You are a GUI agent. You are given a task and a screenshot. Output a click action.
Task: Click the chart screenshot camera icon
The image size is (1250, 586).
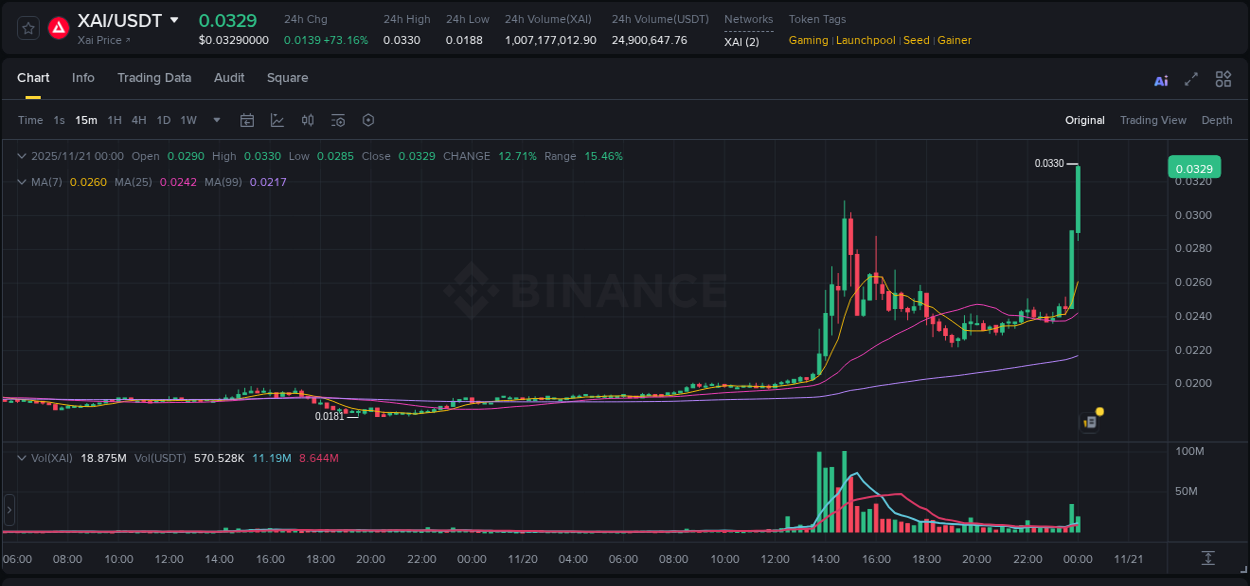coord(1089,422)
